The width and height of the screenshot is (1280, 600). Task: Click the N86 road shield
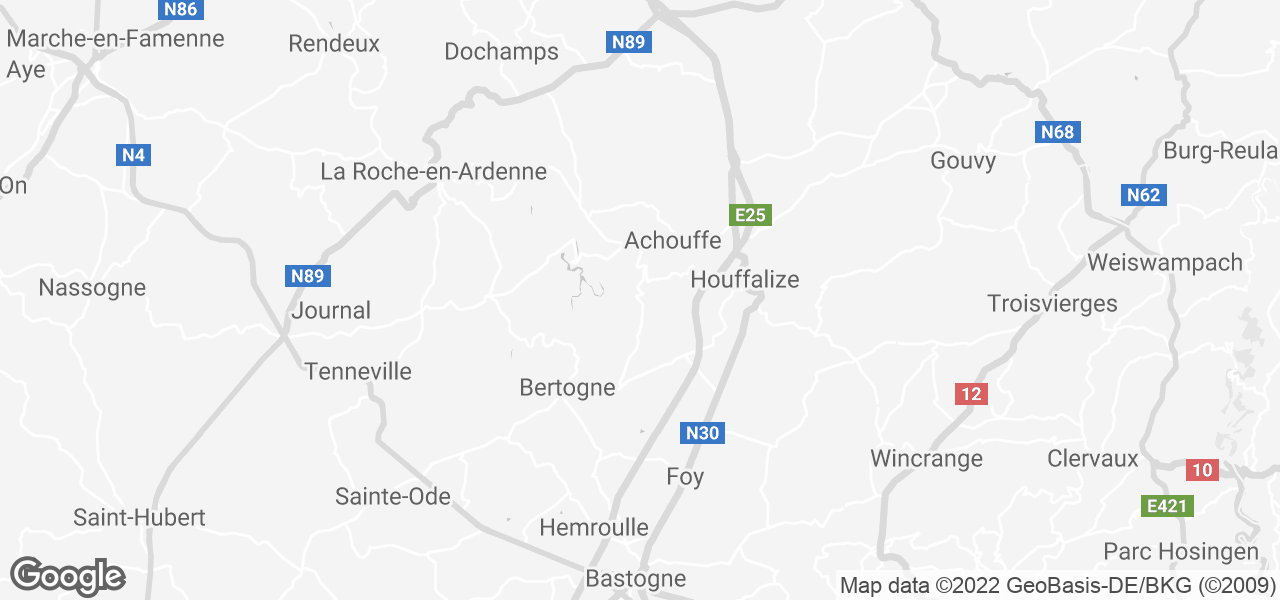(x=182, y=9)
